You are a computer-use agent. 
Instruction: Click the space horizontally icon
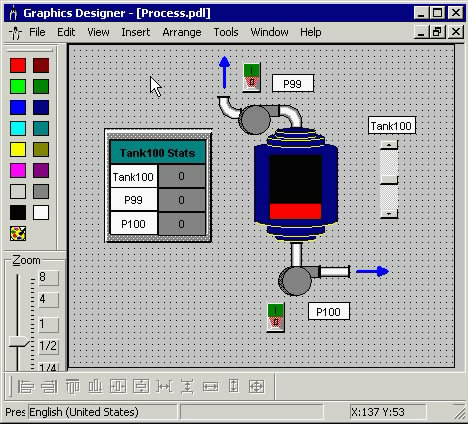164,387
